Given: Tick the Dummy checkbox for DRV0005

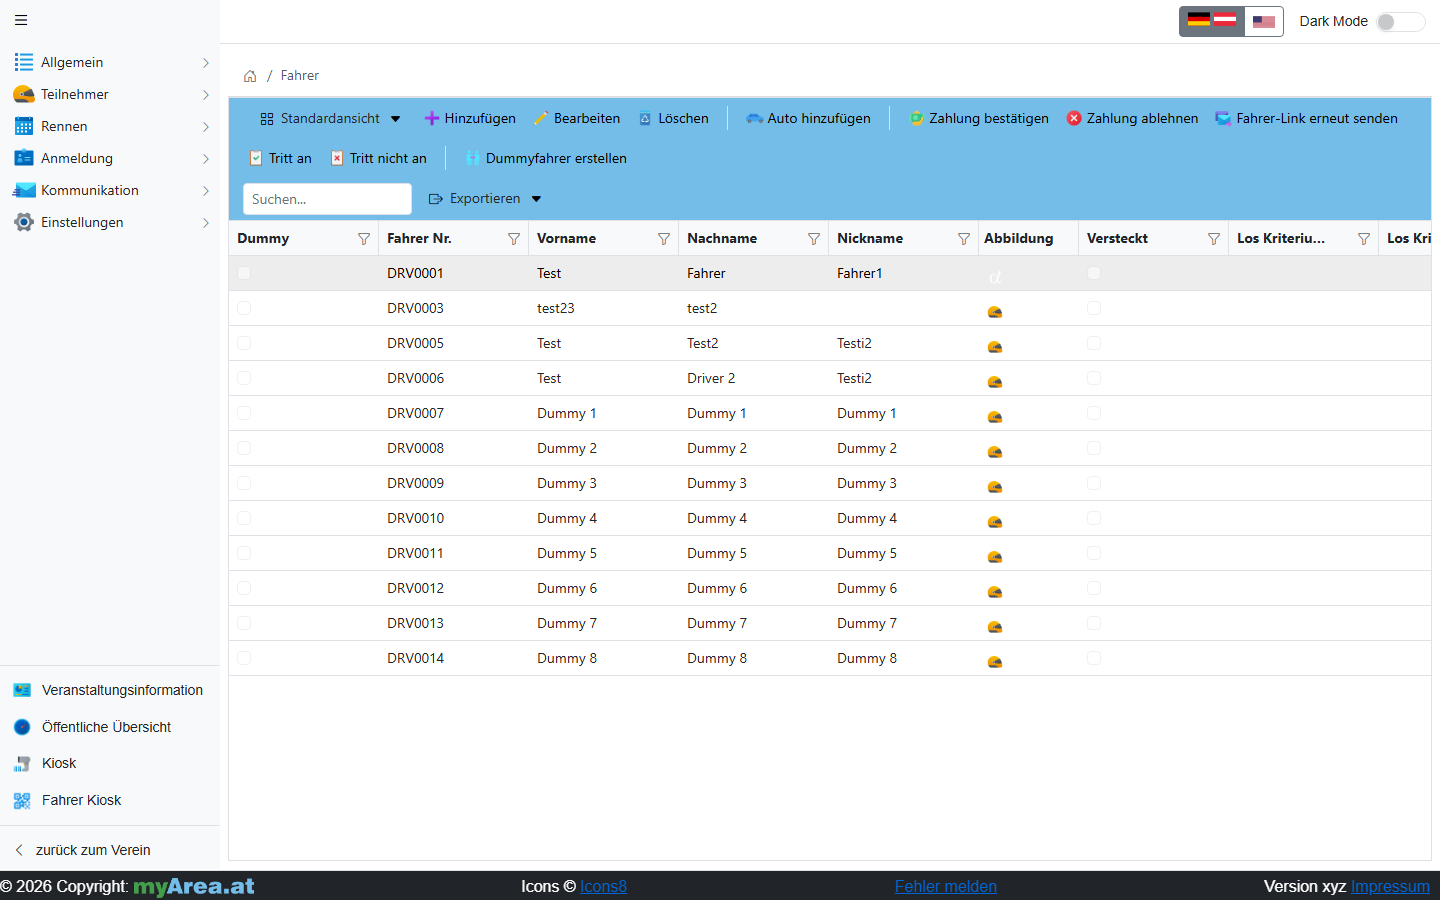Looking at the screenshot, I should point(244,343).
